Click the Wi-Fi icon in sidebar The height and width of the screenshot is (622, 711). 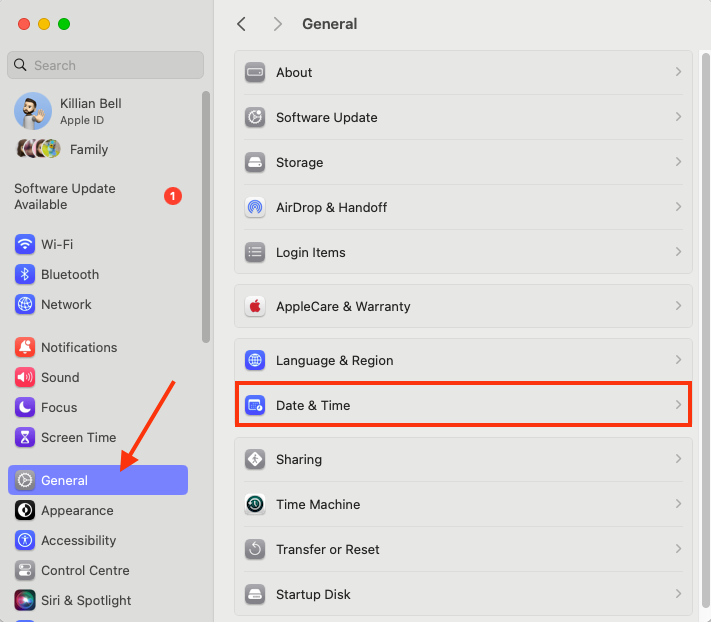coord(25,244)
